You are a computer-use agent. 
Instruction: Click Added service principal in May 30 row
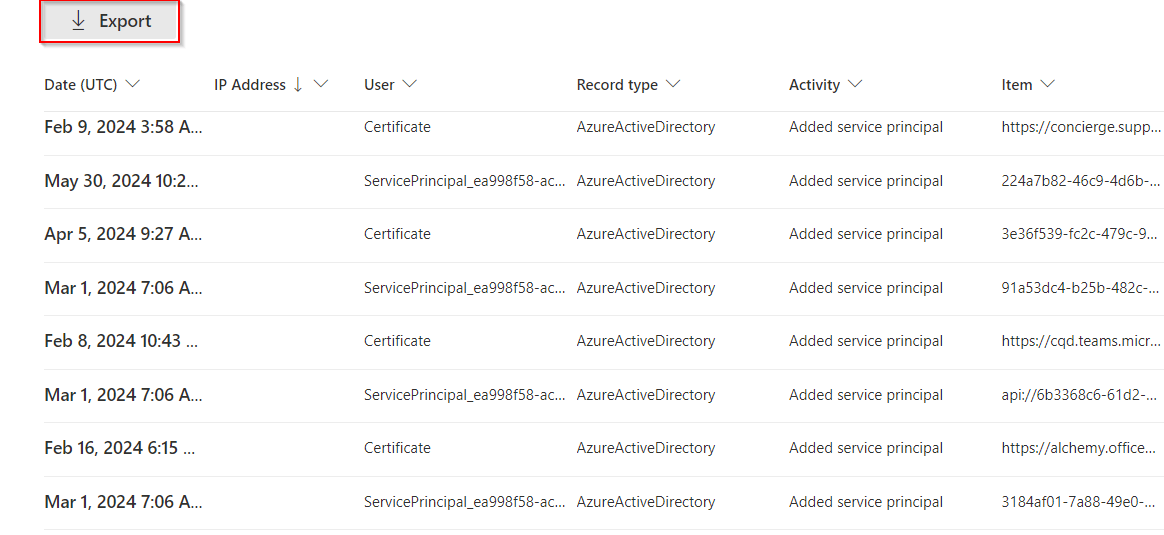[866, 181]
